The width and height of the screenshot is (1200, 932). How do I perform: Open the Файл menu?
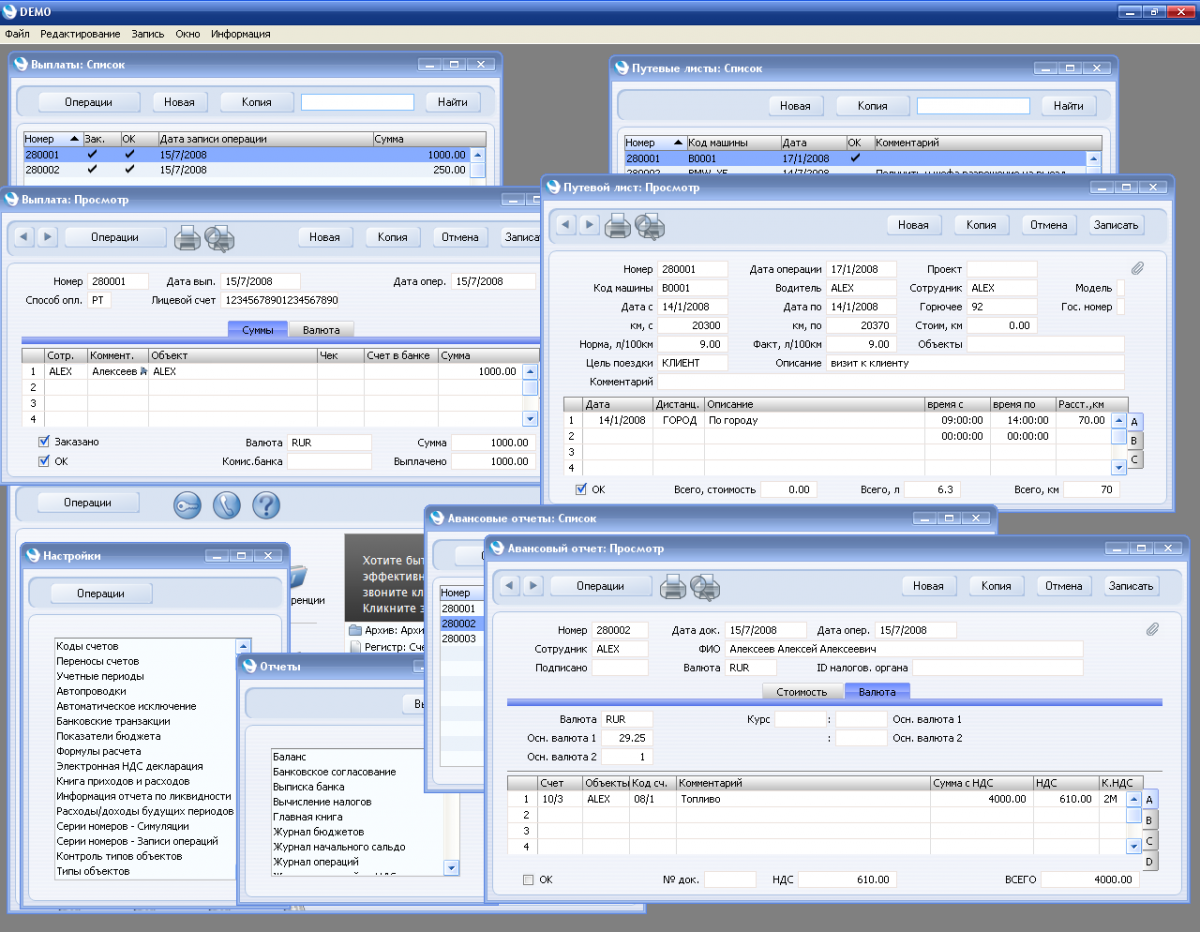17,33
